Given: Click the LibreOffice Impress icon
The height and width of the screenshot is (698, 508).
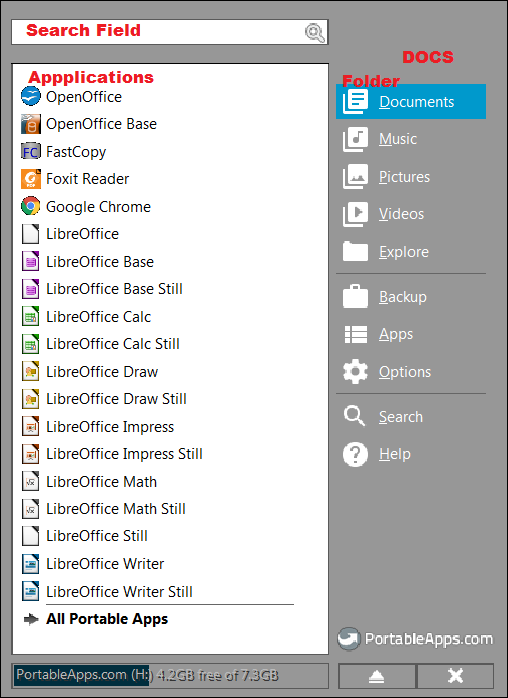Looking at the screenshot, I should pyautogui.click(x=31, y=426).
